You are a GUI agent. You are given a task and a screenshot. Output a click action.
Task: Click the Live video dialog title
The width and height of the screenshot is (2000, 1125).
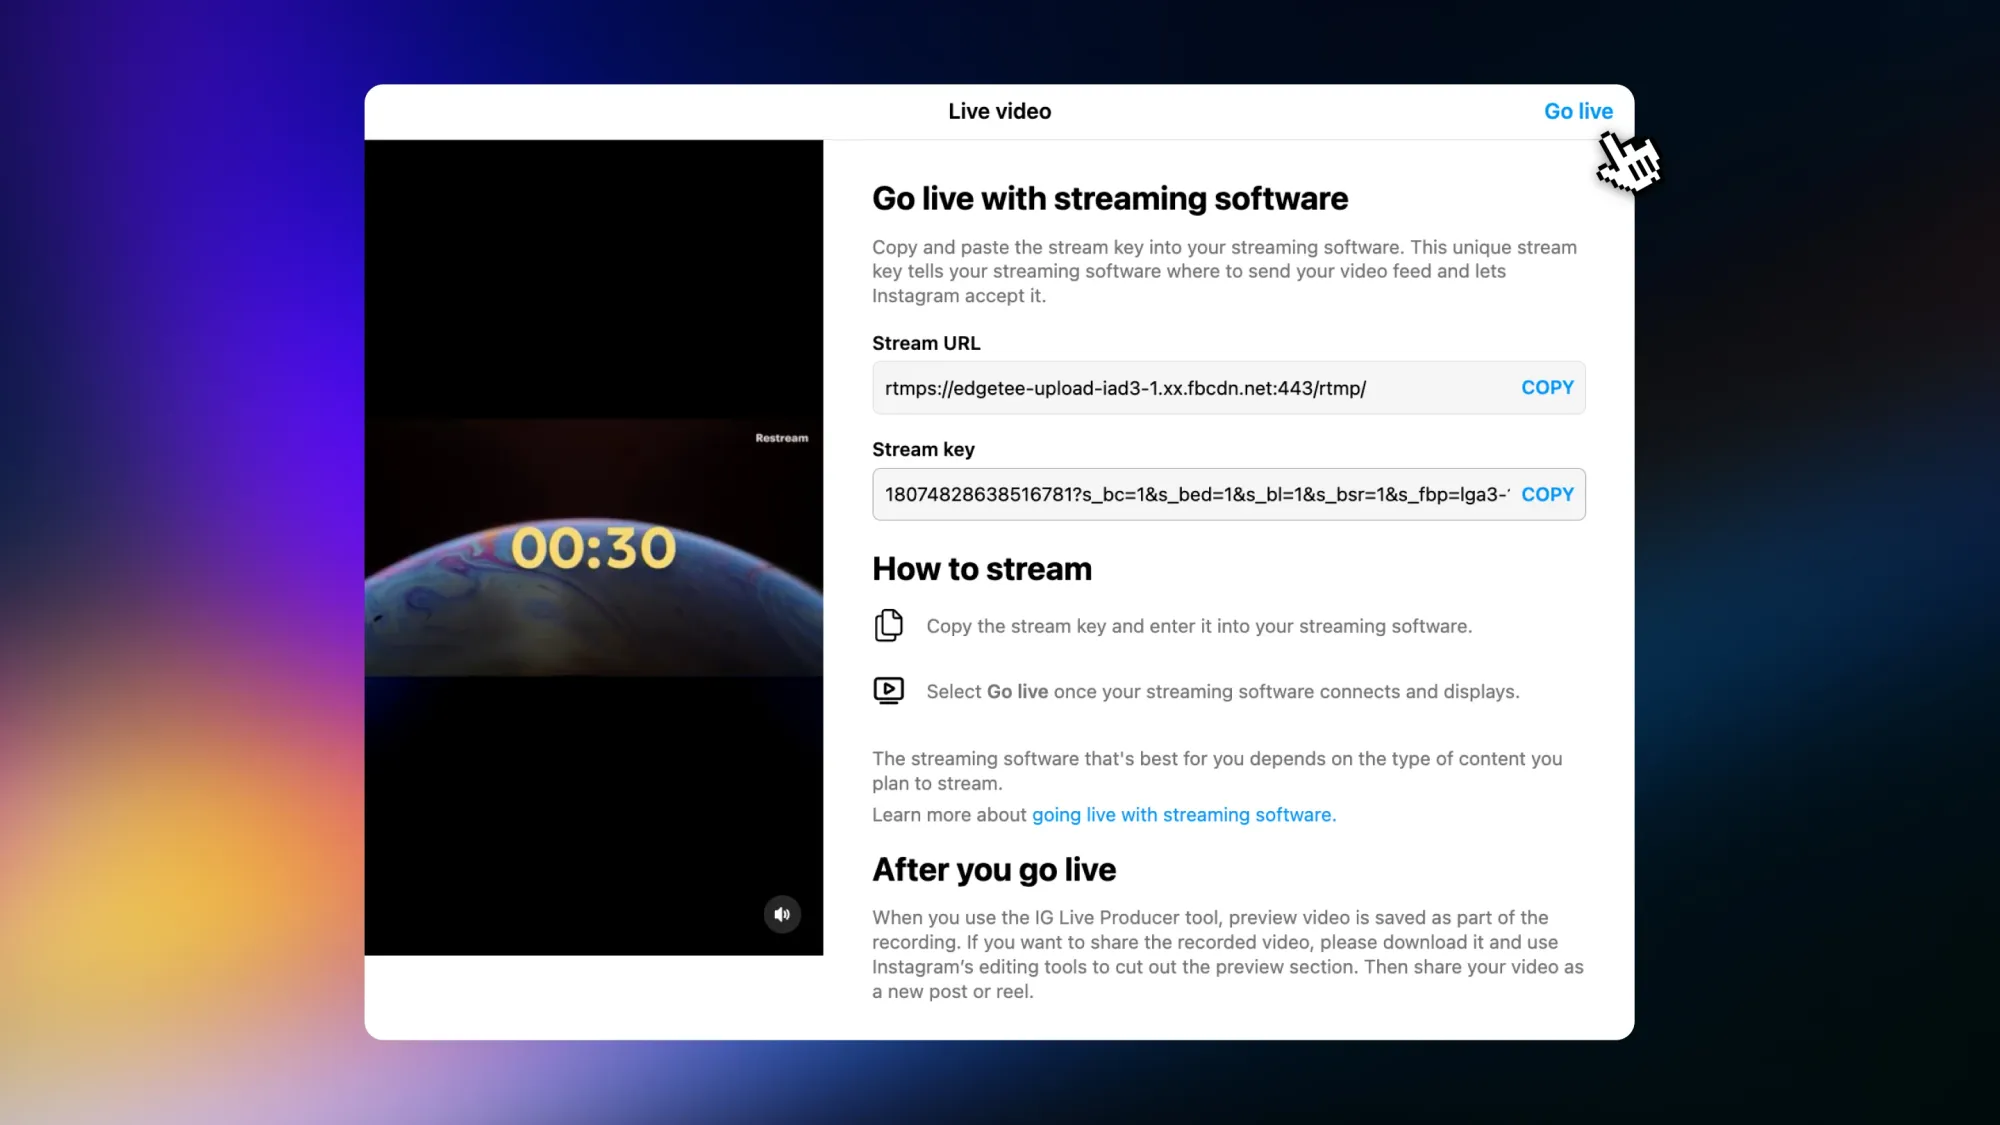point(999,111)
